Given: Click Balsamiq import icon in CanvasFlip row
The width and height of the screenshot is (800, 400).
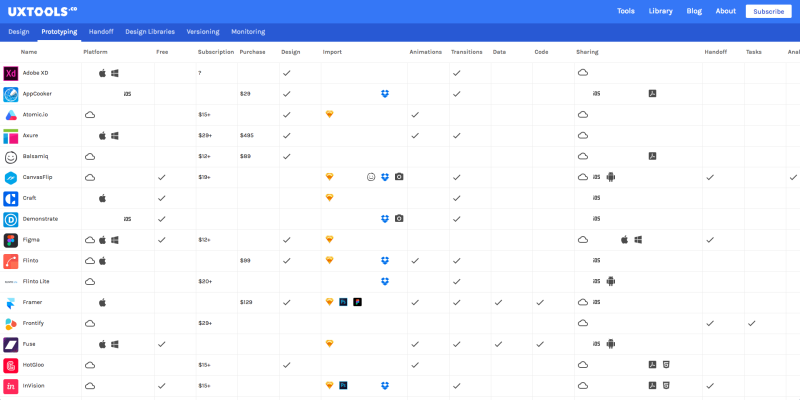Looking at the screenshot, I should coord(371,177).
